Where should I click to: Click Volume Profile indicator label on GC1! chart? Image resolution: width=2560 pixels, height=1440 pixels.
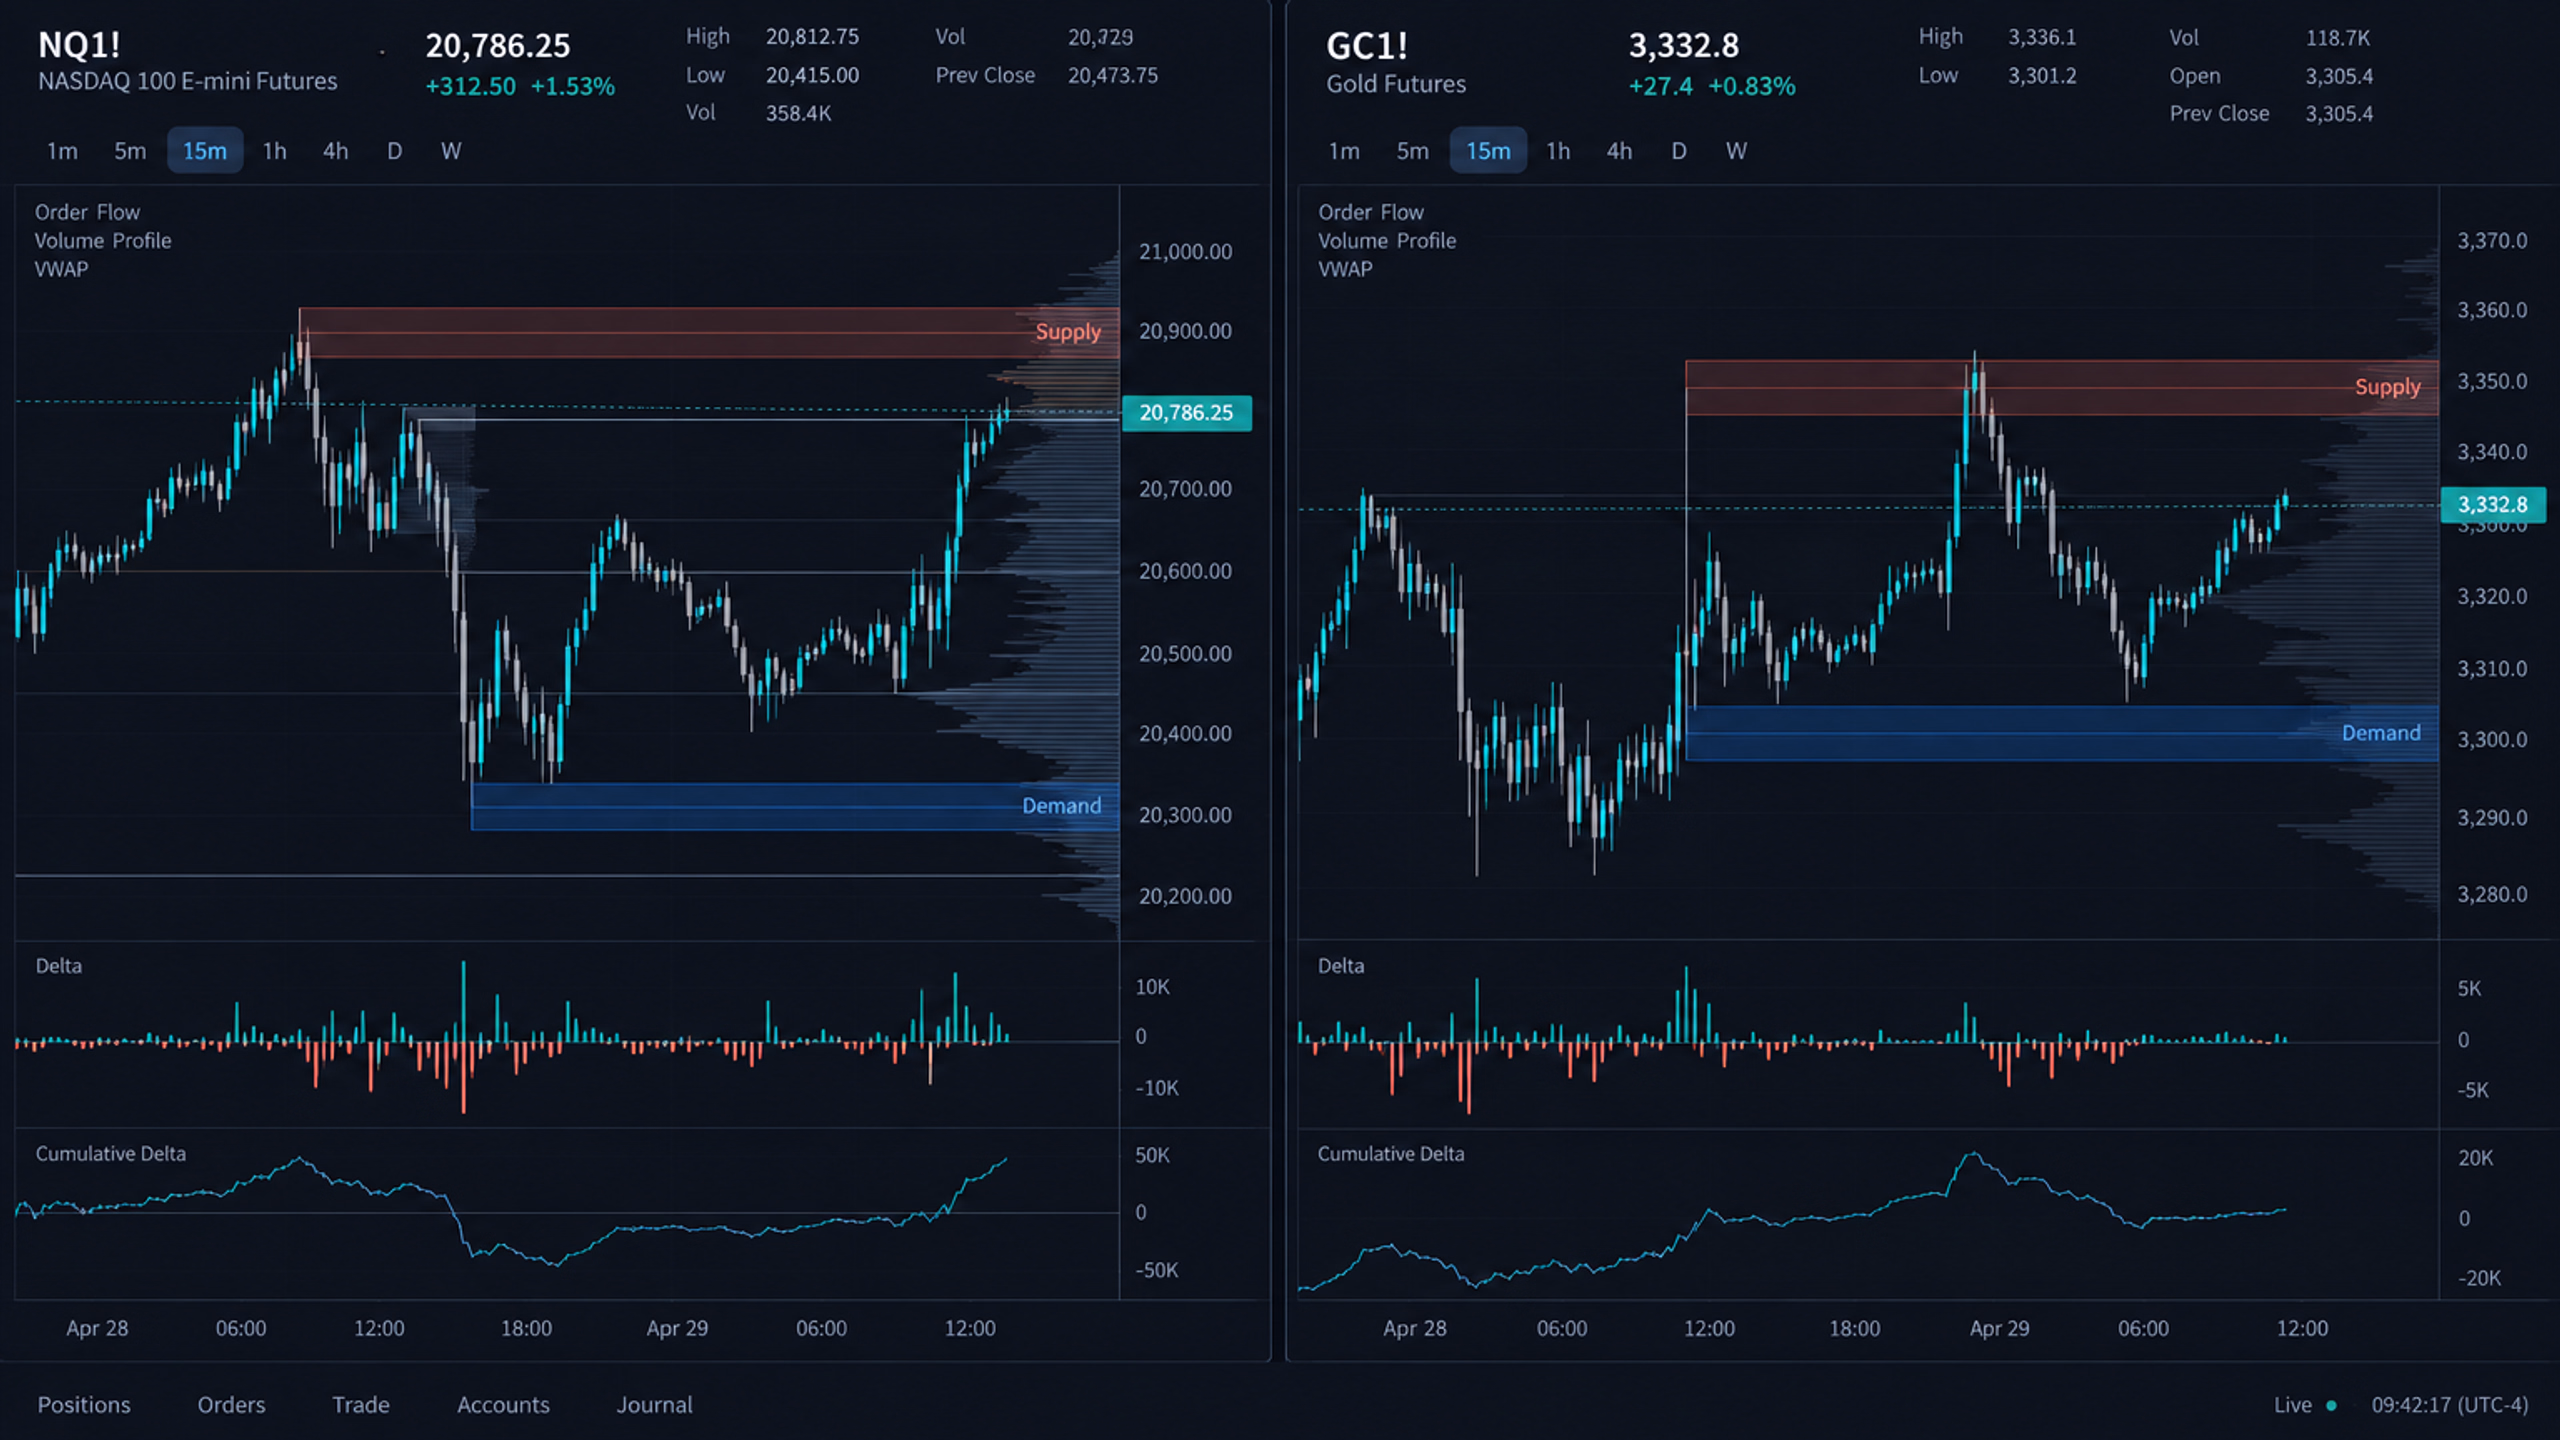[x=1386, y=241]
